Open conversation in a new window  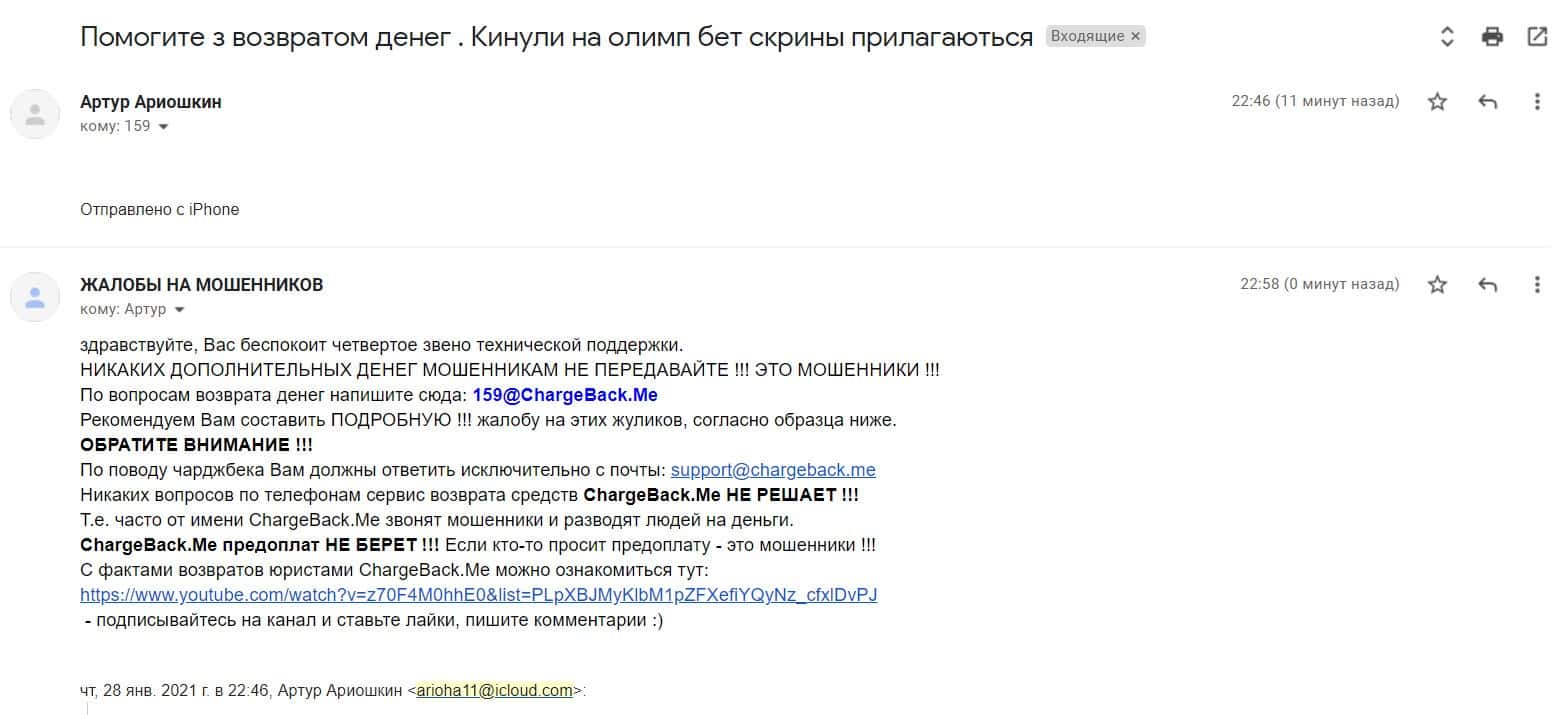(x=1537, y=37)
